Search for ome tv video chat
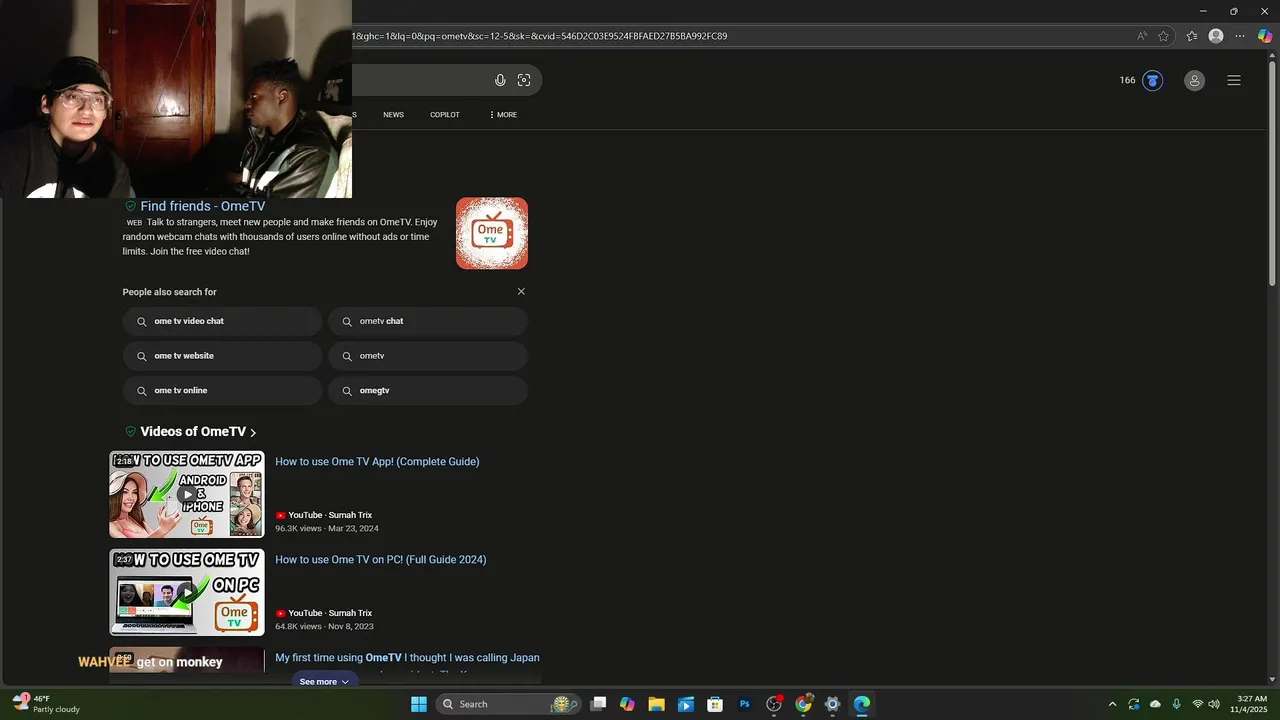Screen dimensions: 1280x720 point(222,321)
